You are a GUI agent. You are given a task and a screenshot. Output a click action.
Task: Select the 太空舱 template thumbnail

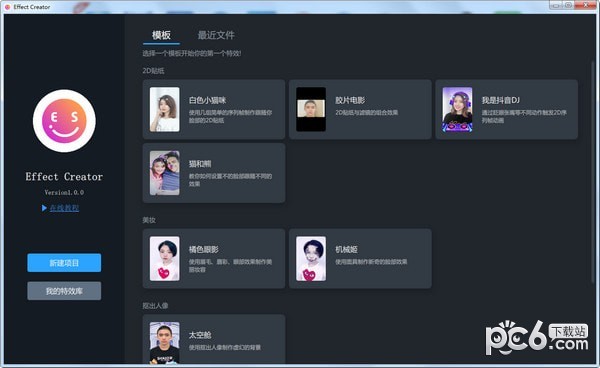[x=165, y=342]
